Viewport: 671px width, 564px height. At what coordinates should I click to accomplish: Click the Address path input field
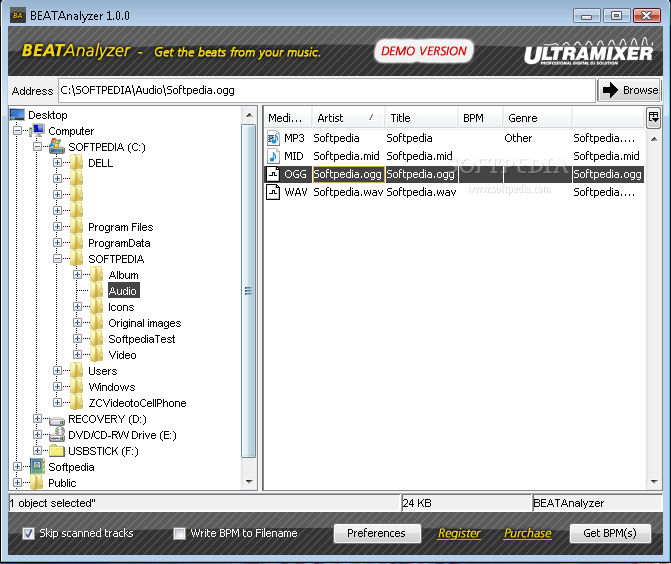coord(327,90)
